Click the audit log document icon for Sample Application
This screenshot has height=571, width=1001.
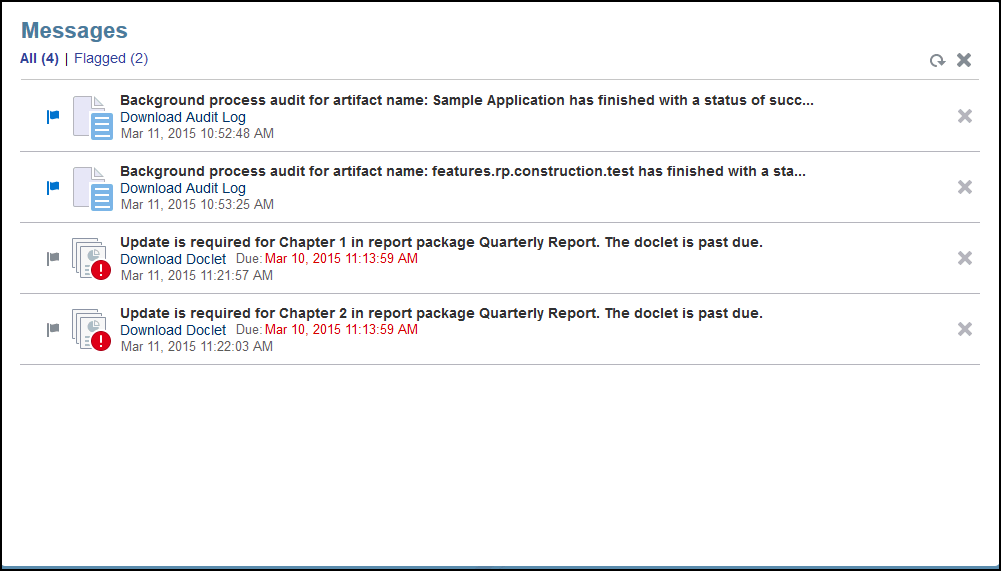[93, 118]
